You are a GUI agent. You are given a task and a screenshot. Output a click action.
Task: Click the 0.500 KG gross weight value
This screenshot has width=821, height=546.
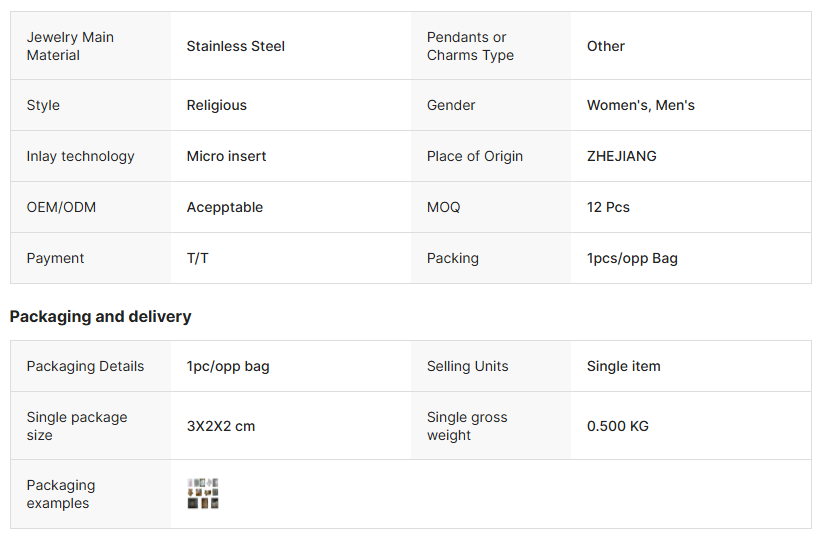pyautogui.click(x=618, y=426)
